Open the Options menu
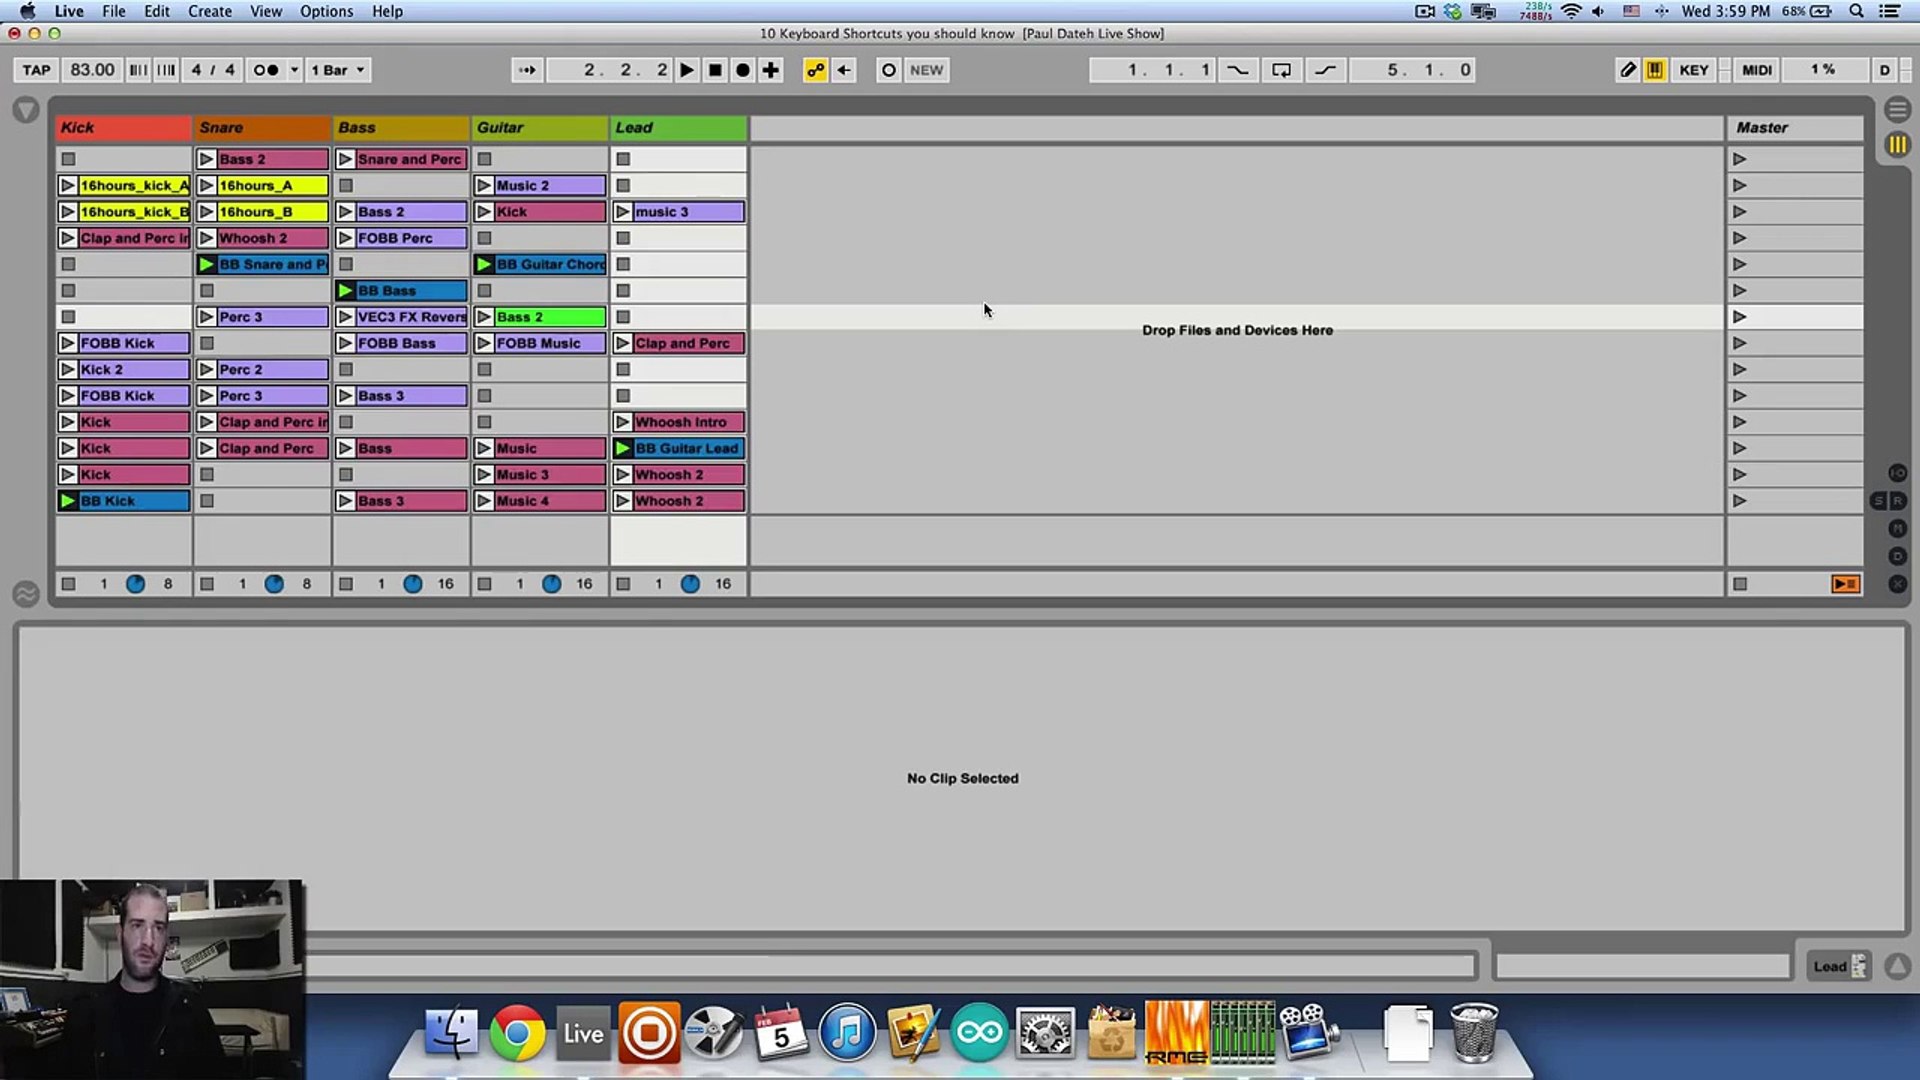Screen dimensions: 1920x1080 (326, 11)
